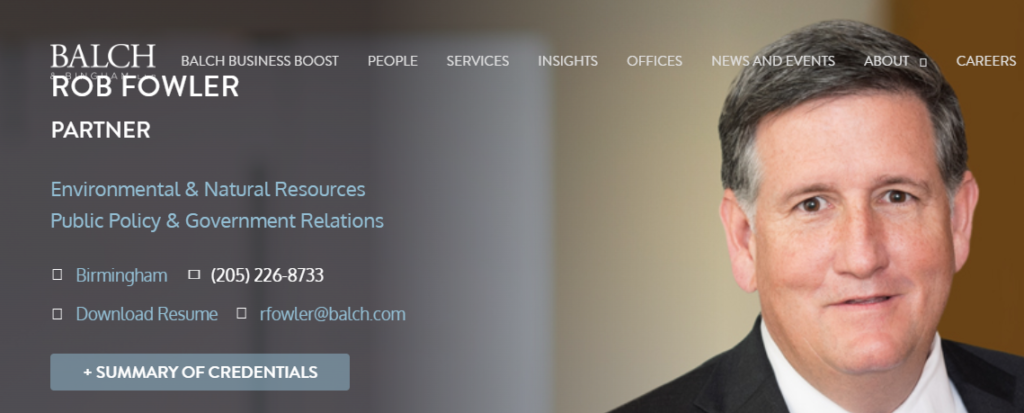Open News and Events page
1024x413 pixels.
[x=773, y=61]
